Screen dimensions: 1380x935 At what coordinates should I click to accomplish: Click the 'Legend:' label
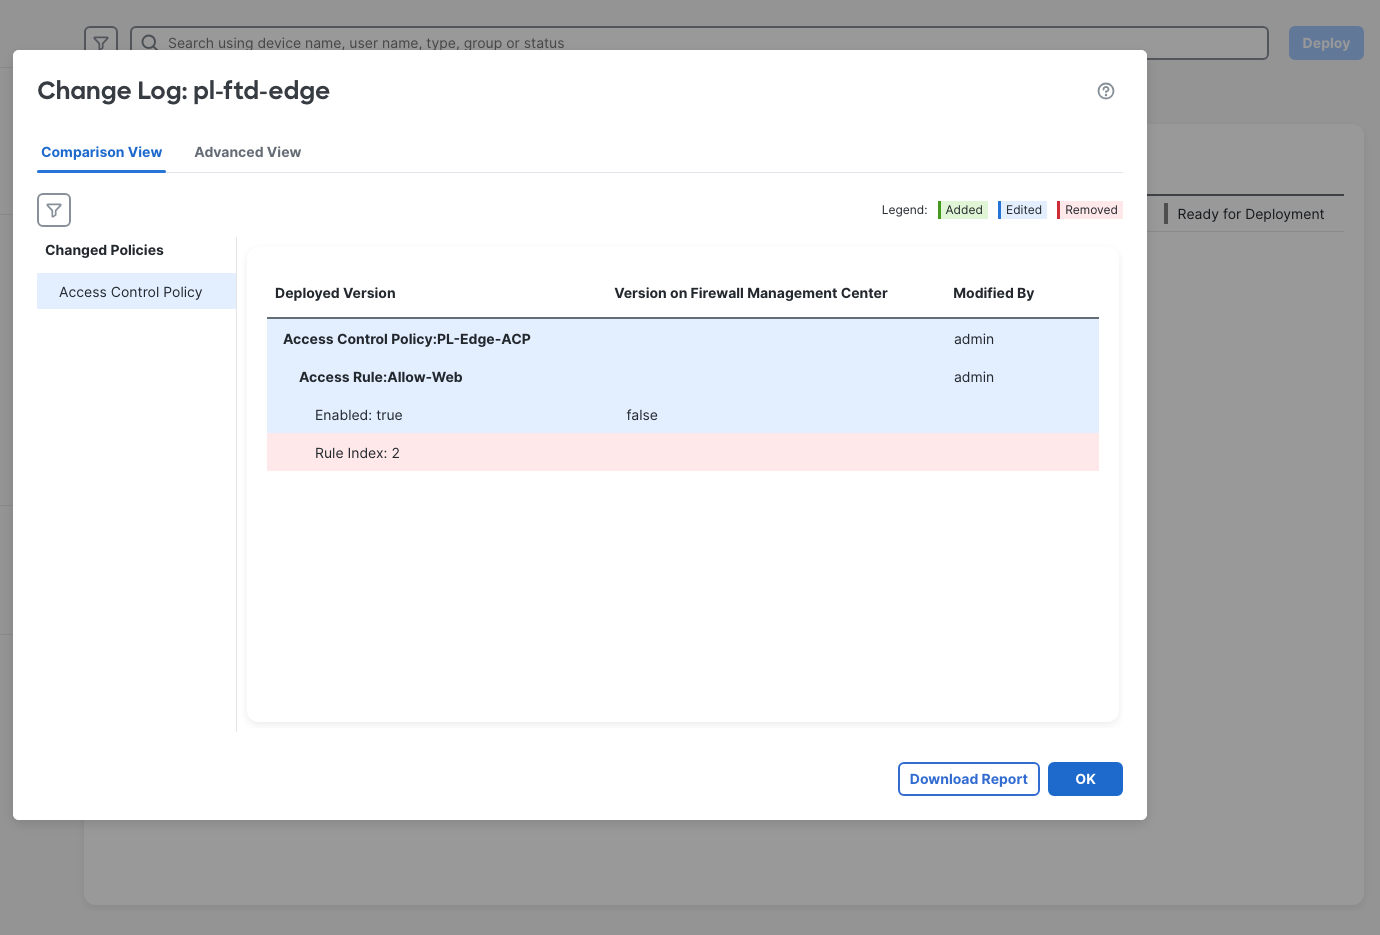point(904,210)
